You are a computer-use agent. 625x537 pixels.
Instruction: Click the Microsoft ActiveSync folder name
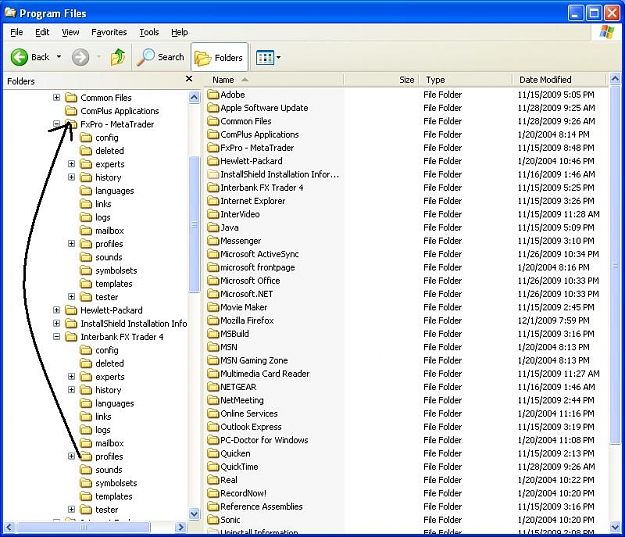pos(259,254)
